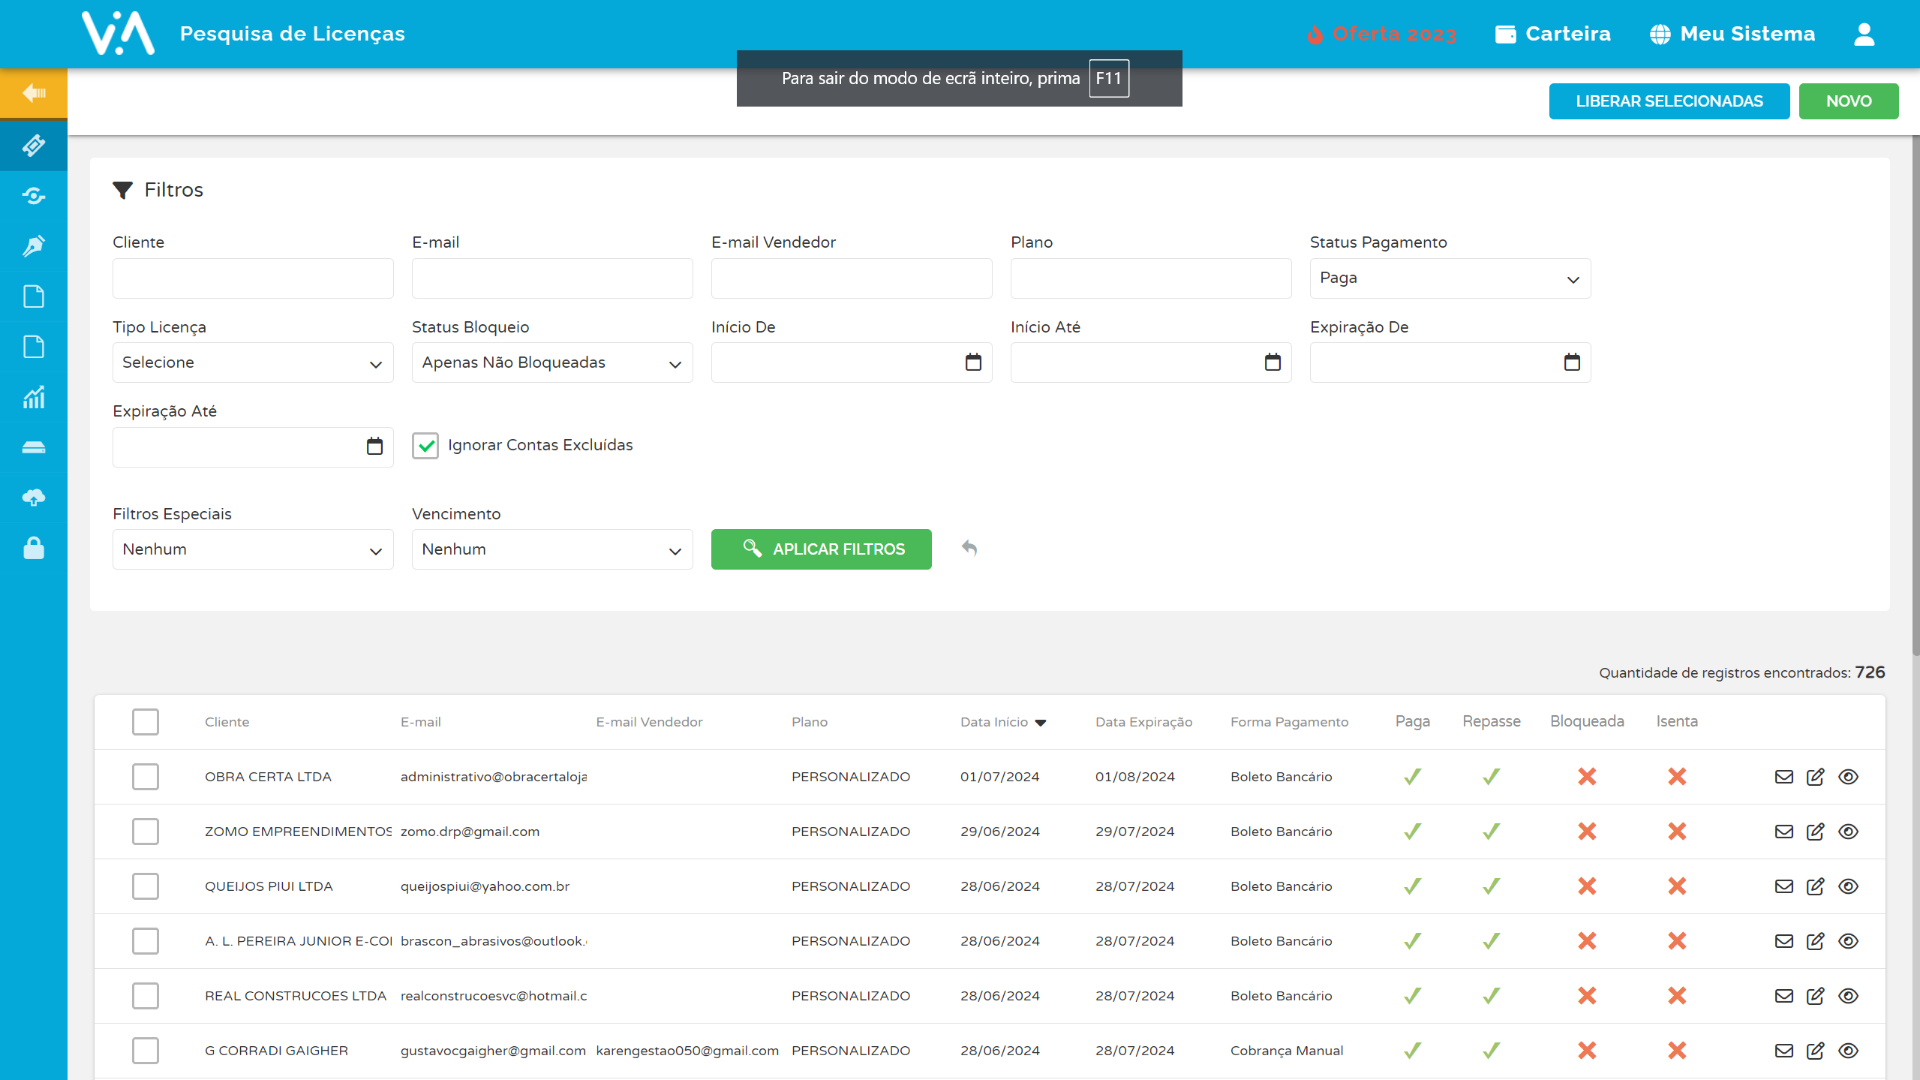Image resolution: width=1920 pixels, height=1080 pixels.
Task: Open the Status Bloqueio dropdown
Action: tap(552, 363)
